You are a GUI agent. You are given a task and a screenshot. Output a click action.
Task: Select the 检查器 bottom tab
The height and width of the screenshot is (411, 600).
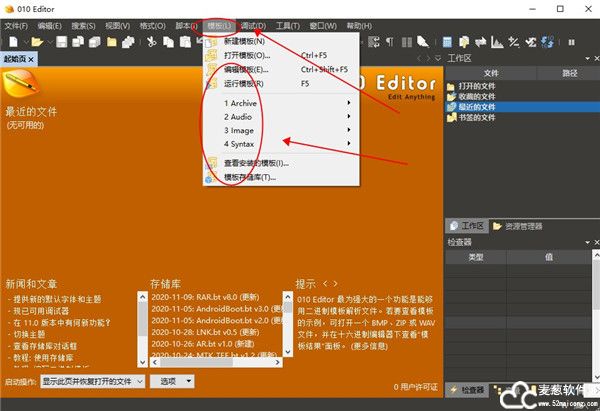[x=468, y=390]
